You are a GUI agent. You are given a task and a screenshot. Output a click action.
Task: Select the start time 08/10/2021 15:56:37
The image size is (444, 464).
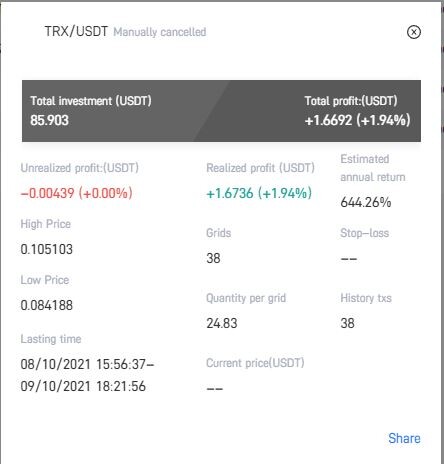[86, 364]
